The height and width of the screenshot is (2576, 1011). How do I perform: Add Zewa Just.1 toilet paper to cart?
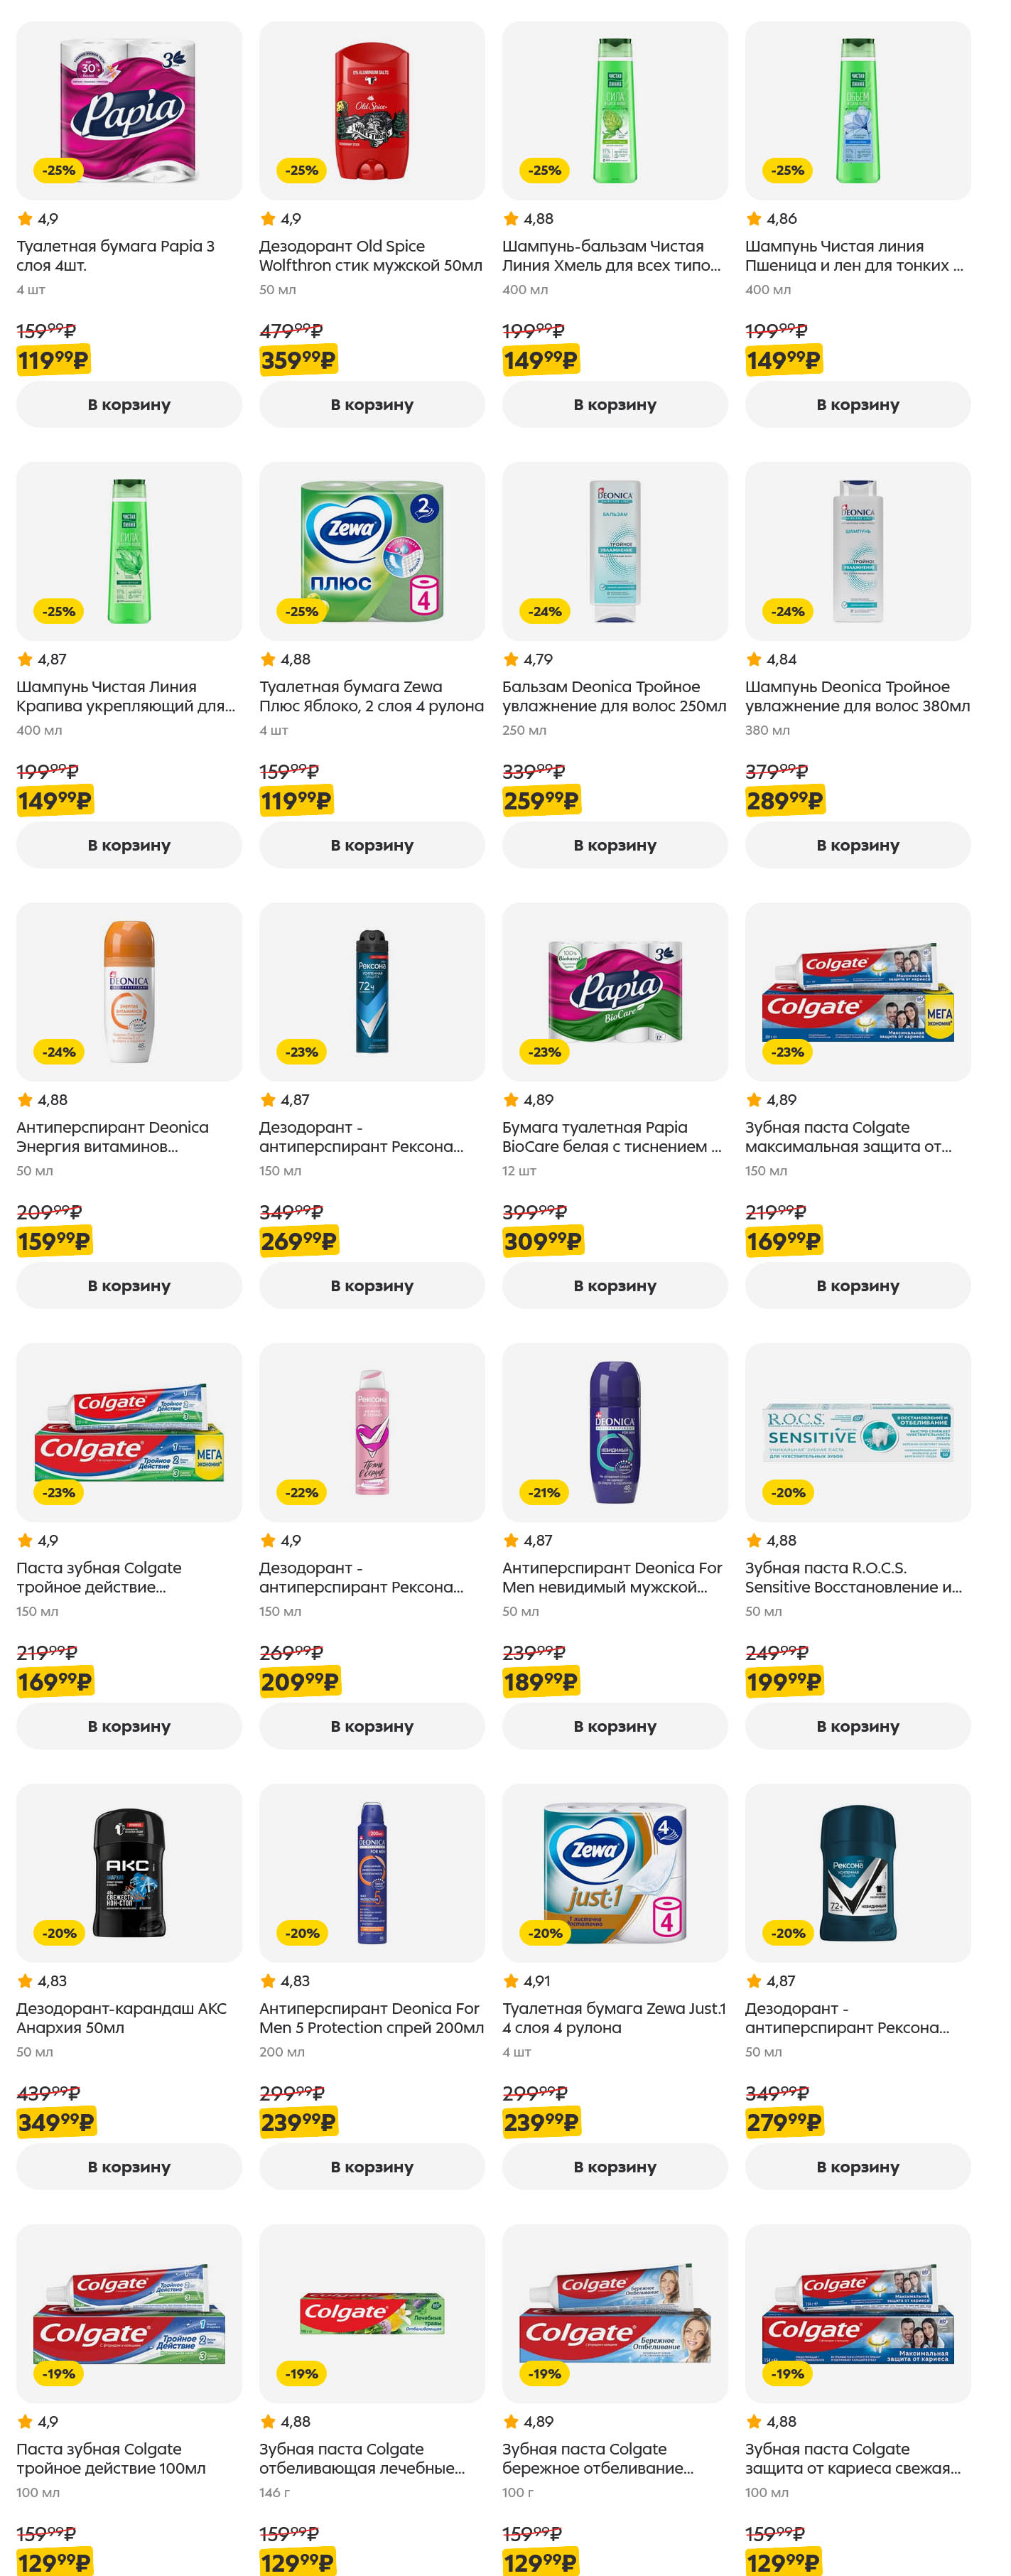(x=614, y=2166)
